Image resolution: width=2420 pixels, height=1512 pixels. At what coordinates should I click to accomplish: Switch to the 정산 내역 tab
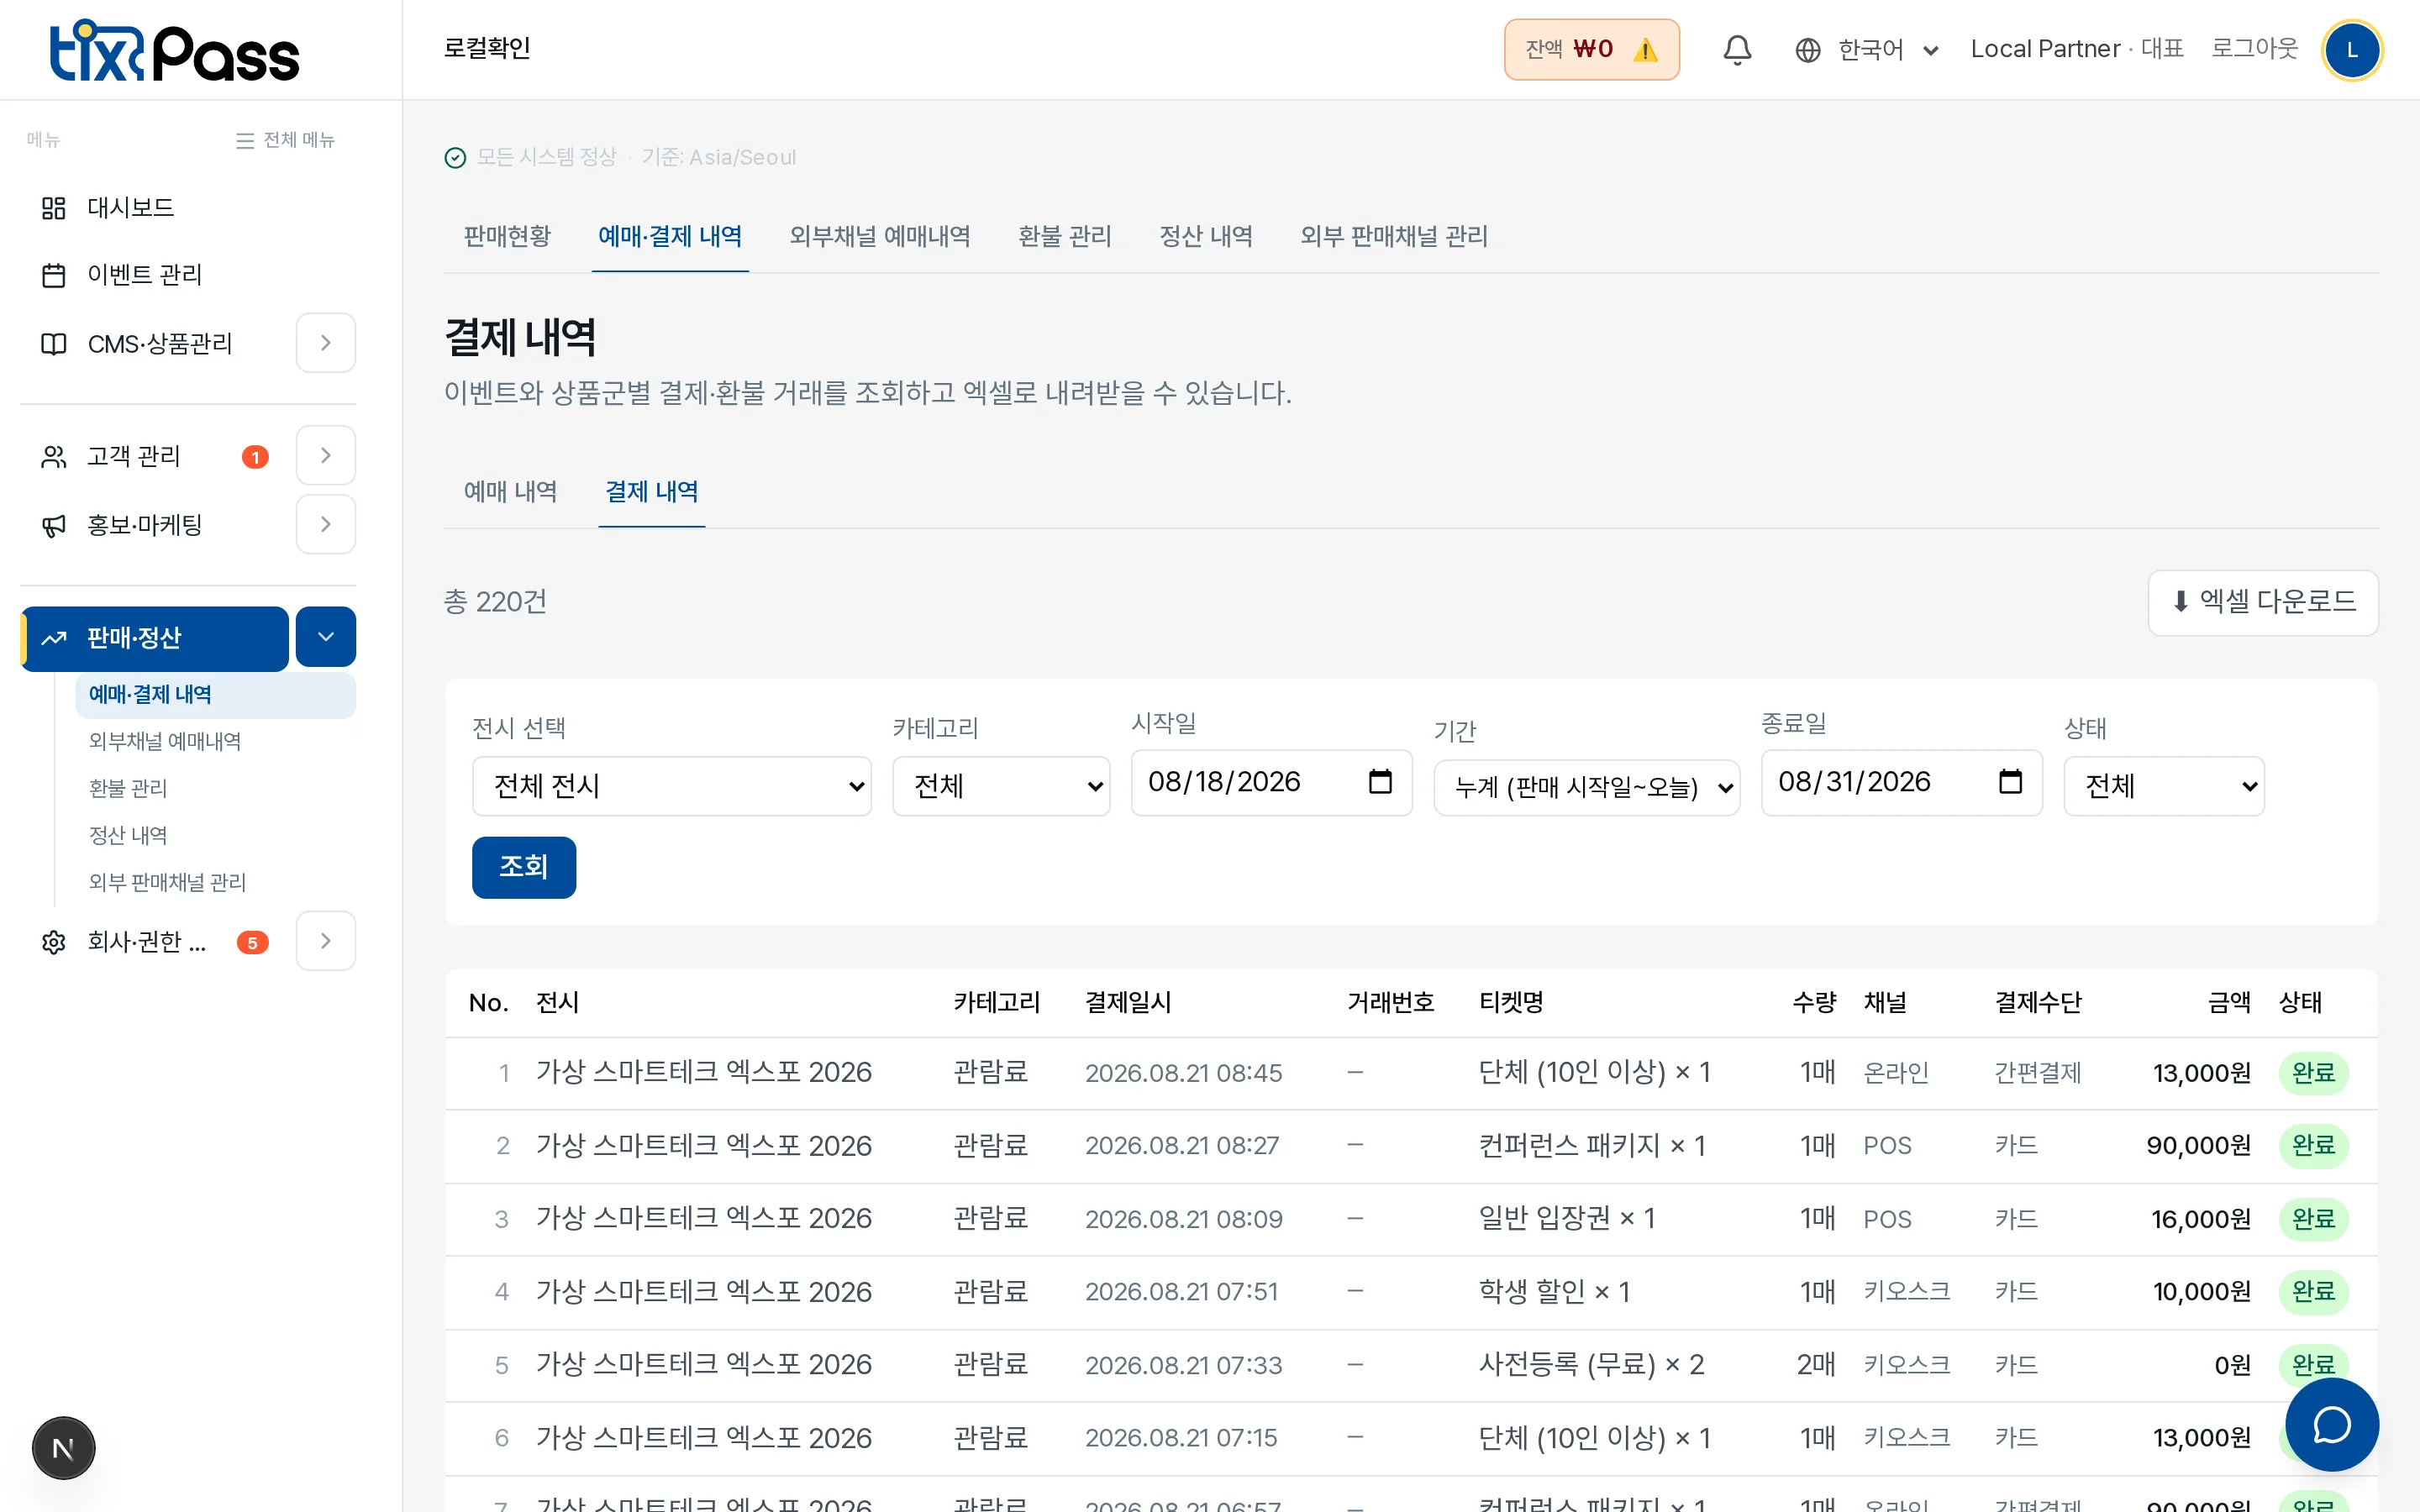pyautogui.click(x=1206, y=237)
